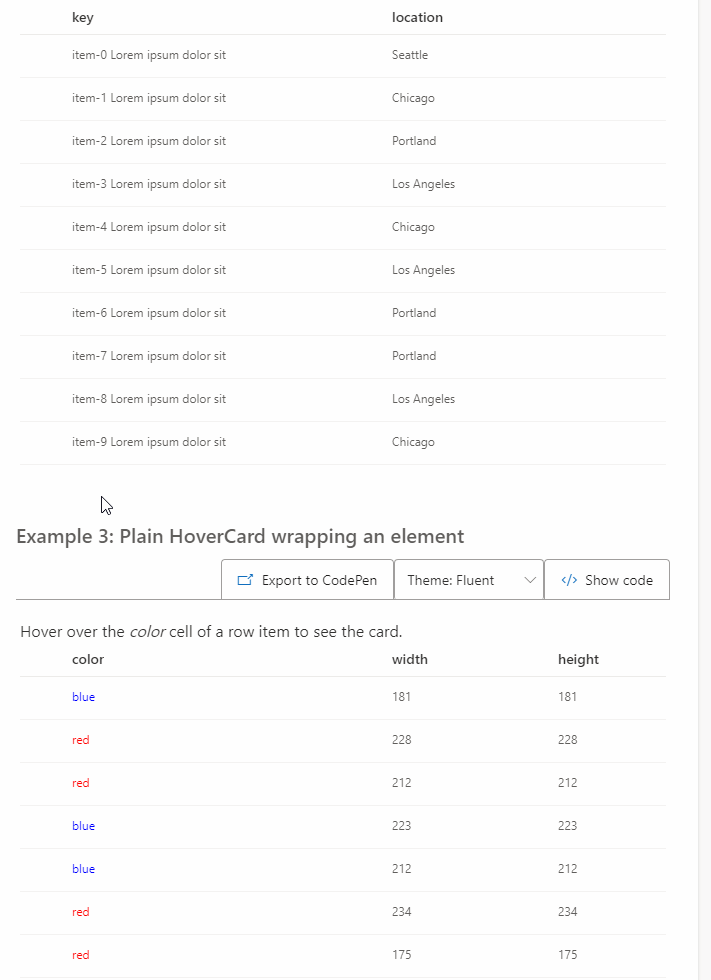The image size is (711, 980).
Task: Click the red cell with width 228
Action: pos(81,740)
